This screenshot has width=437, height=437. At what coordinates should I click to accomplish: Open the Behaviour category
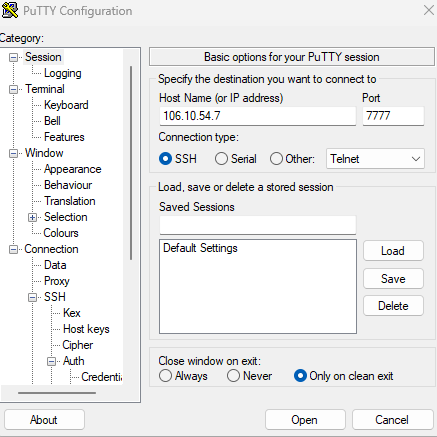tap(68, 185)
